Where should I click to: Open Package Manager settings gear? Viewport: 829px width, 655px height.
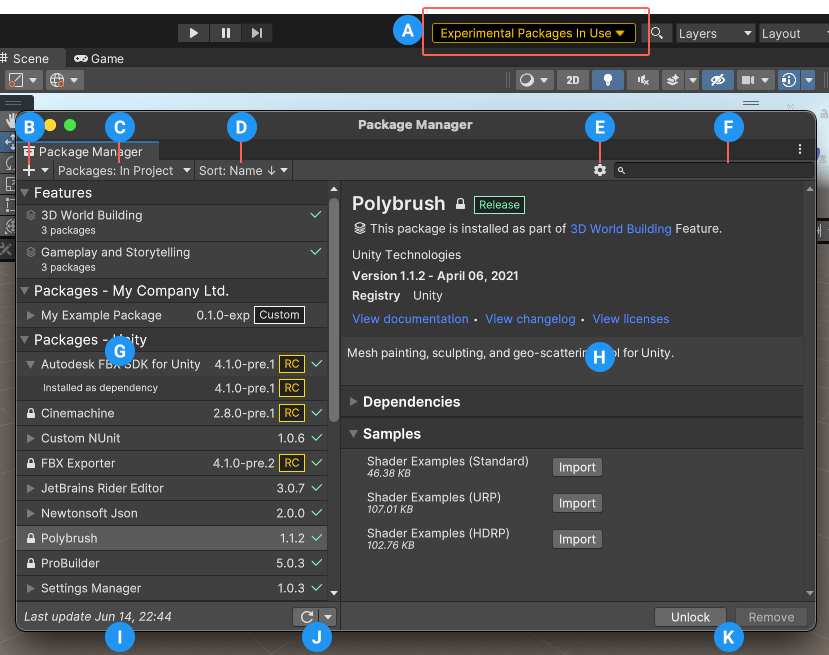599,171
